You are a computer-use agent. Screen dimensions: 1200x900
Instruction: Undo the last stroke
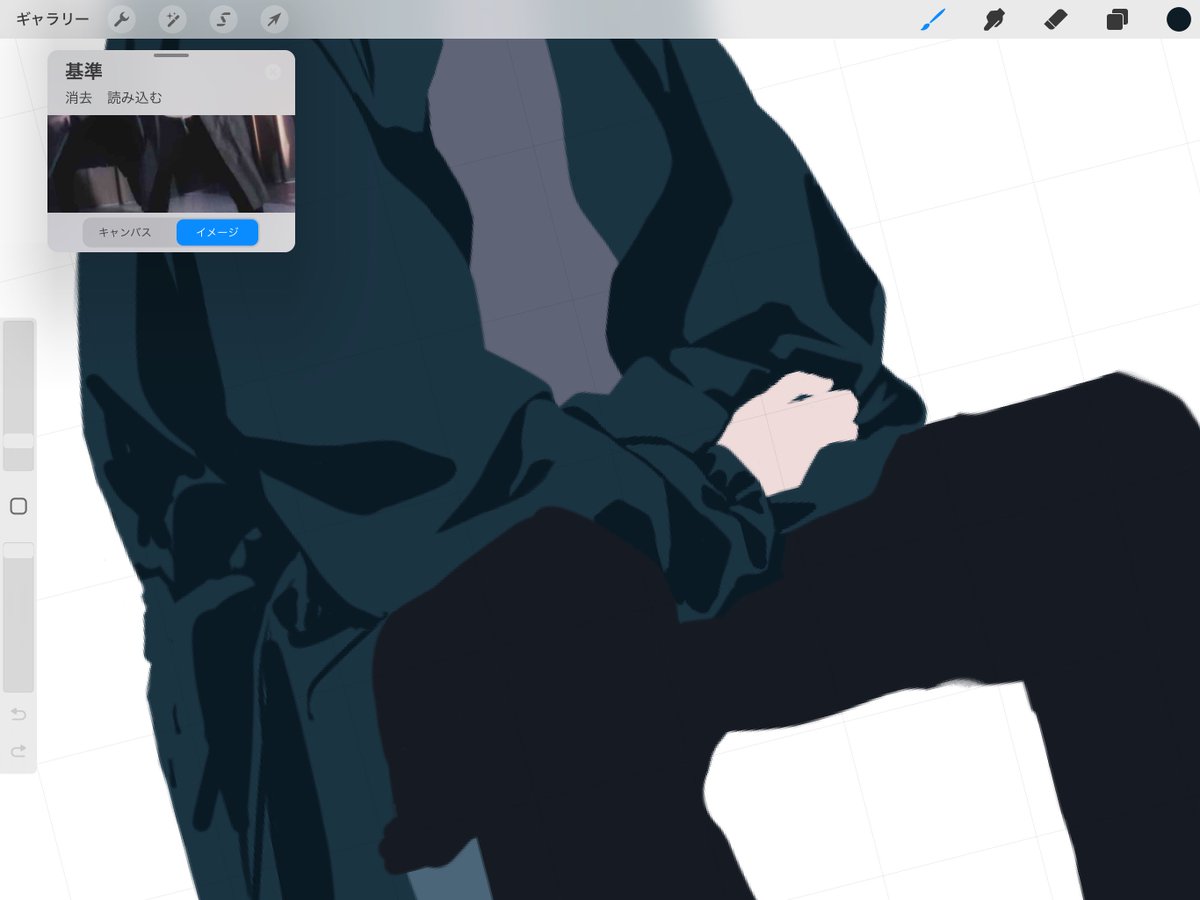(18, 714)
